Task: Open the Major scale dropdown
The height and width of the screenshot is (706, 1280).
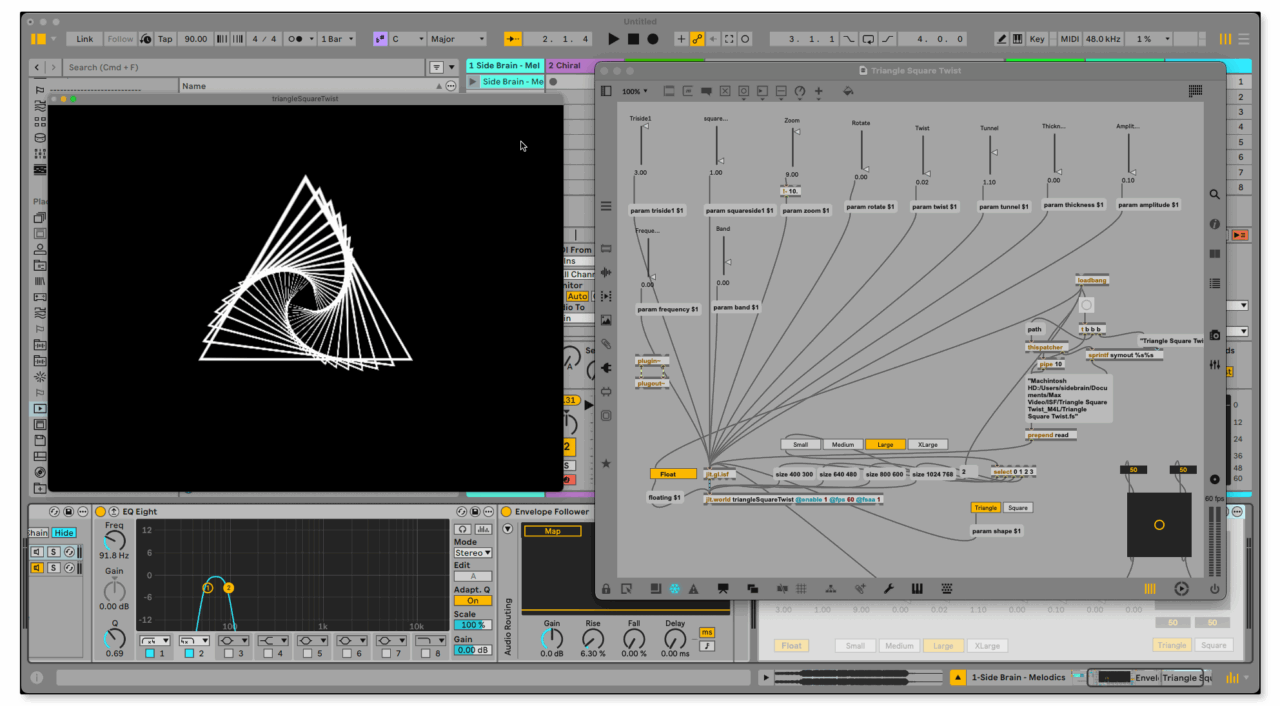Action: coord(456,39)
